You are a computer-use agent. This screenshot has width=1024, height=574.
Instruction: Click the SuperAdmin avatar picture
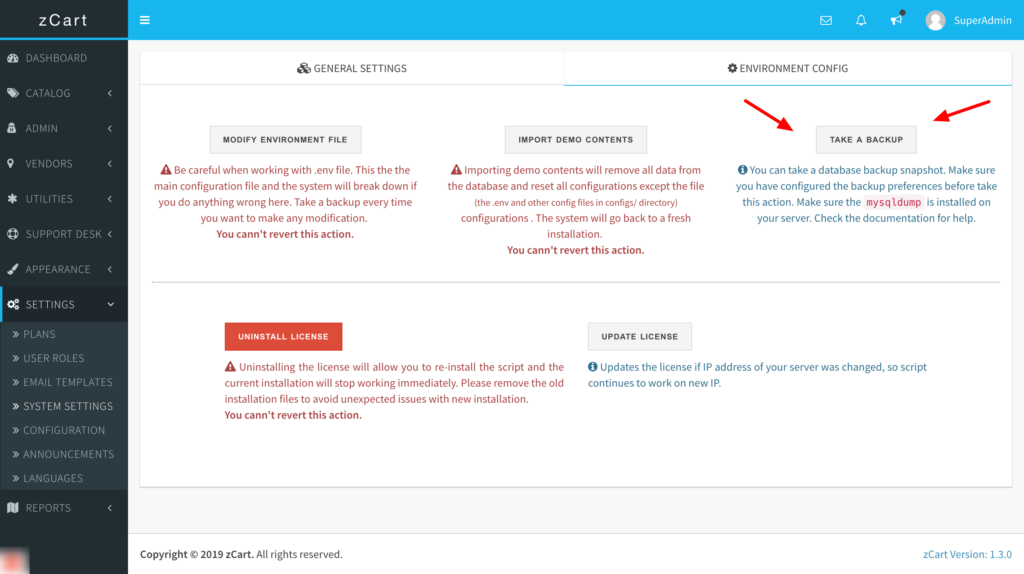click(935, 20)
